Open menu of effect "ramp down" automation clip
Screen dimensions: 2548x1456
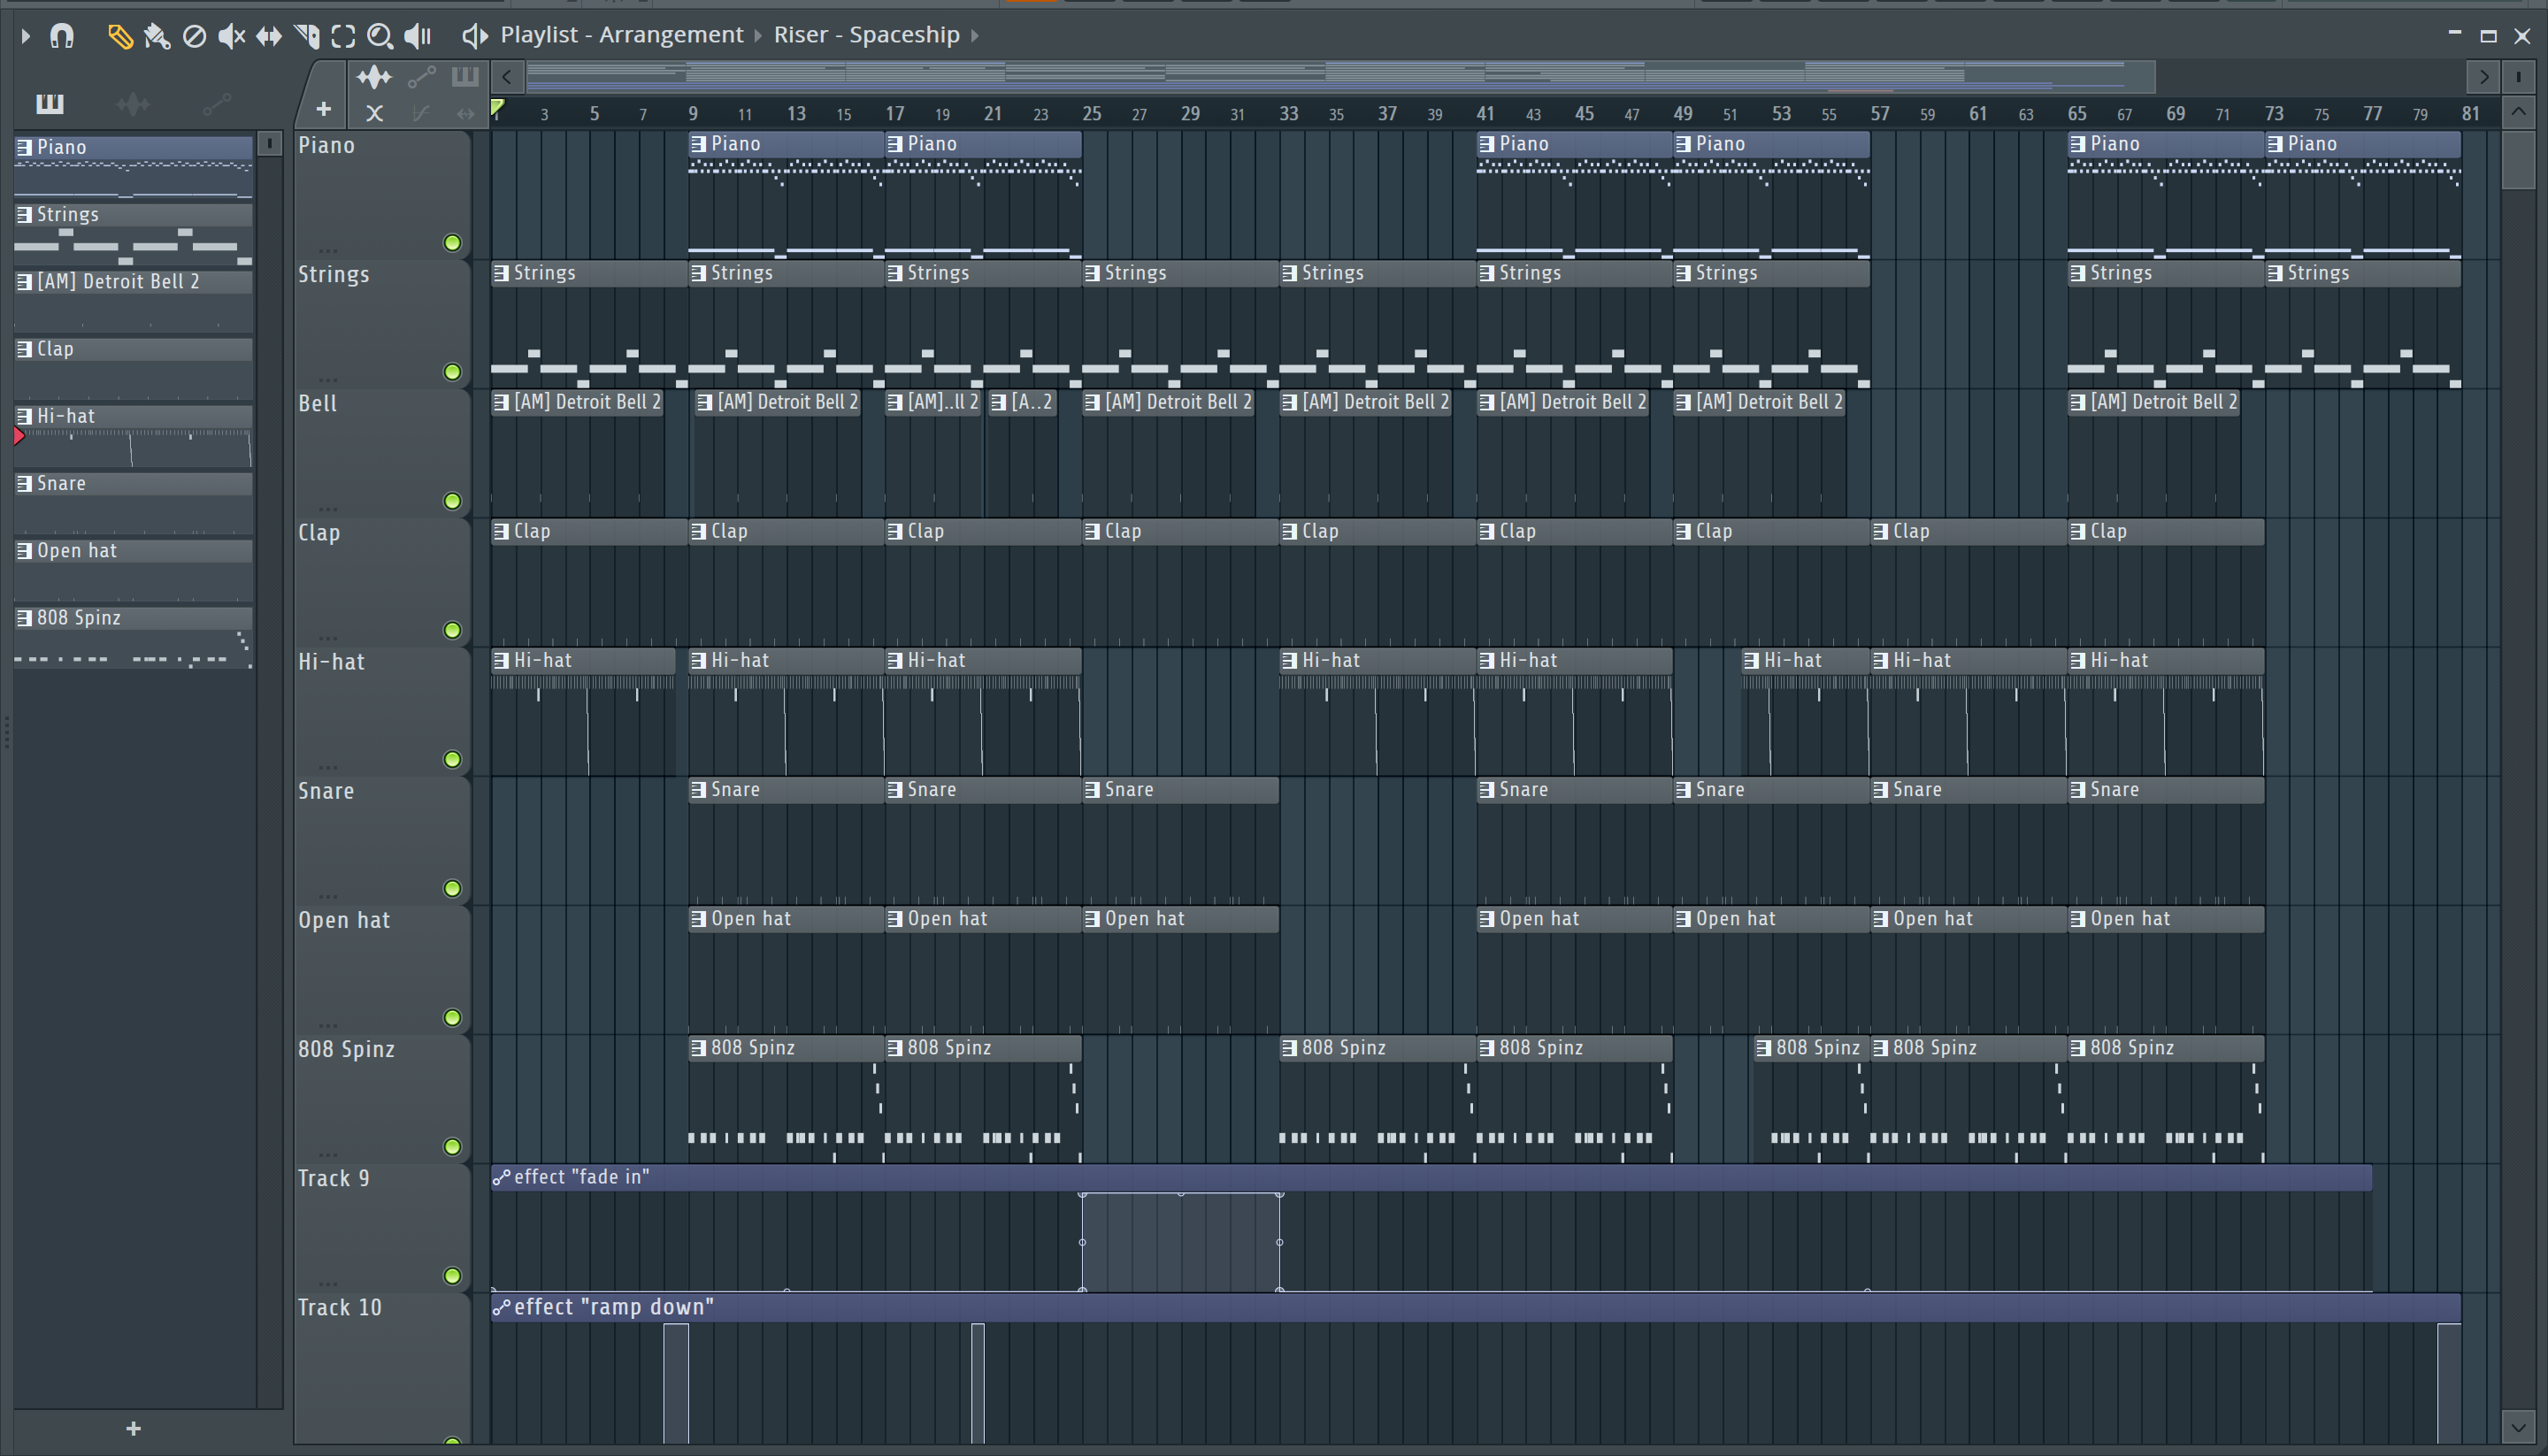502,1307
